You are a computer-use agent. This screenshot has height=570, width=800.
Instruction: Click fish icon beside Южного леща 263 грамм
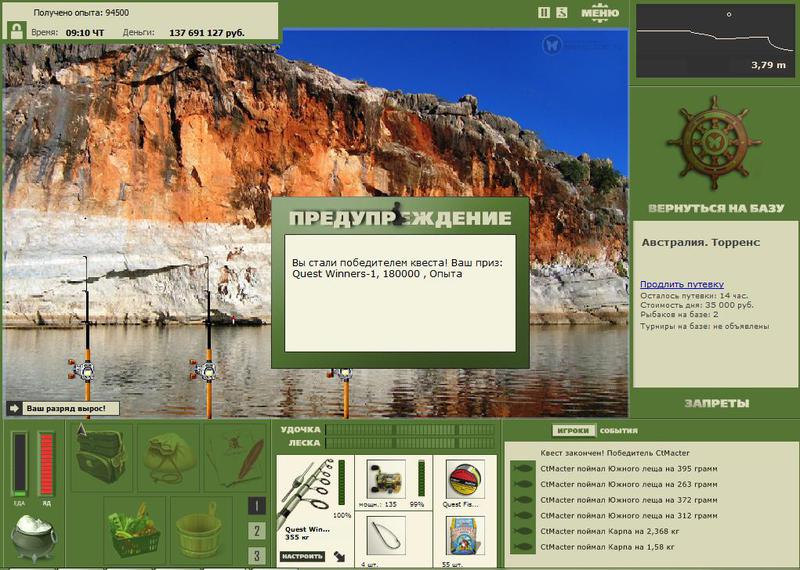(x=523, y=484)
